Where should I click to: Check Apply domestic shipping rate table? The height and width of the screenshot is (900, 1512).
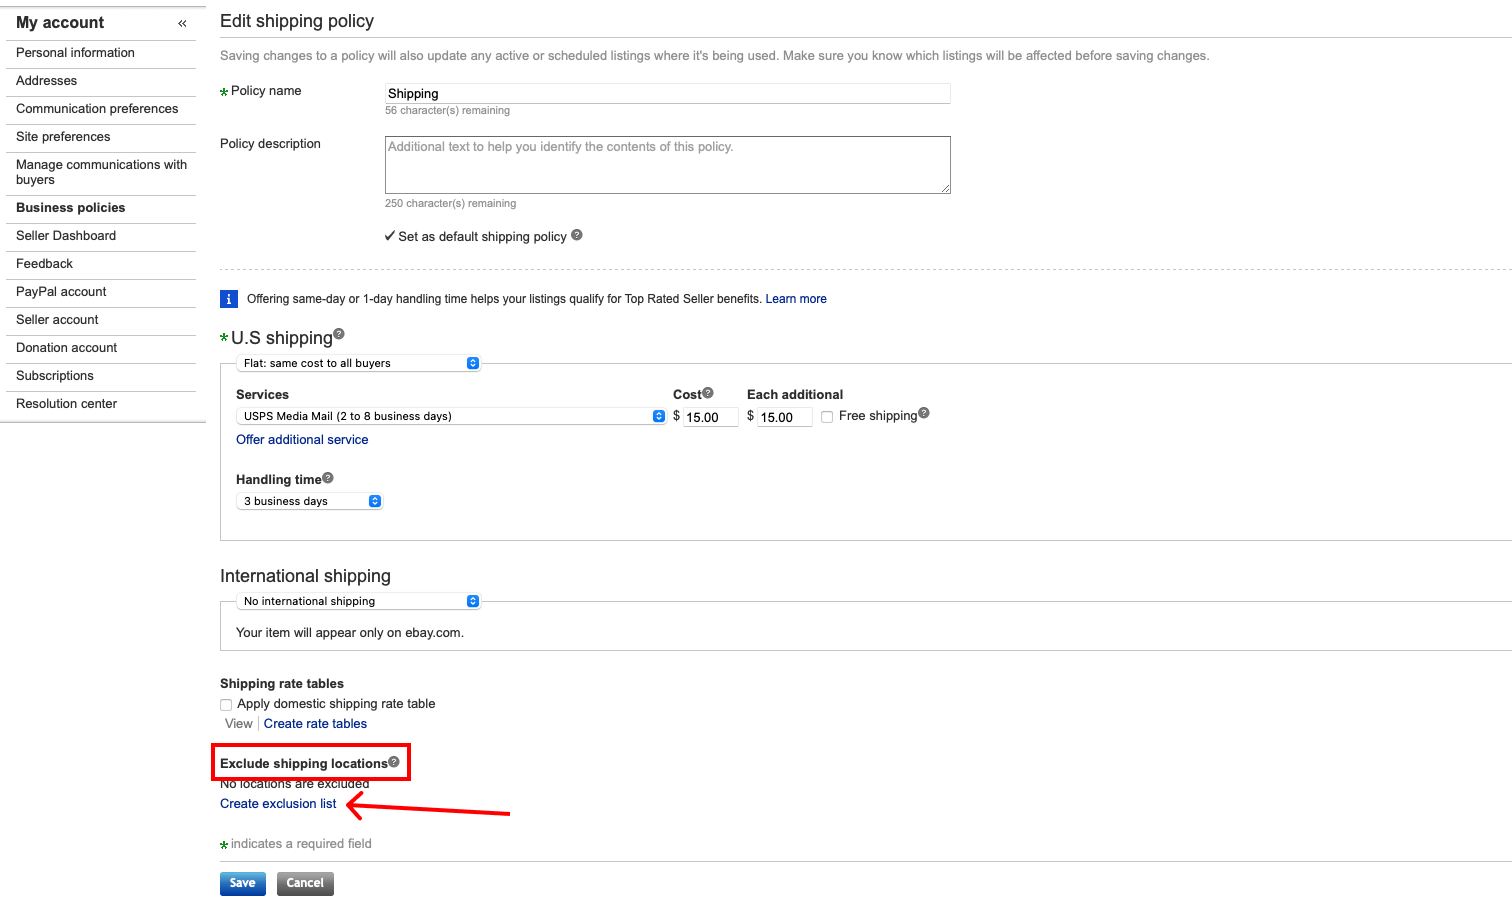(x=226, y=704)
